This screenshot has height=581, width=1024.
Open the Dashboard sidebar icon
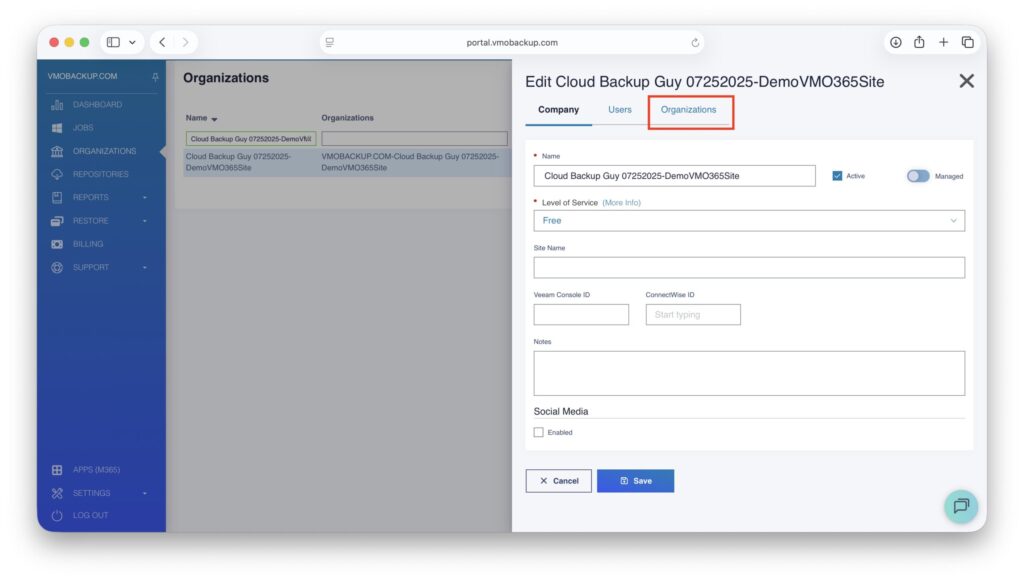coord(57,105)
